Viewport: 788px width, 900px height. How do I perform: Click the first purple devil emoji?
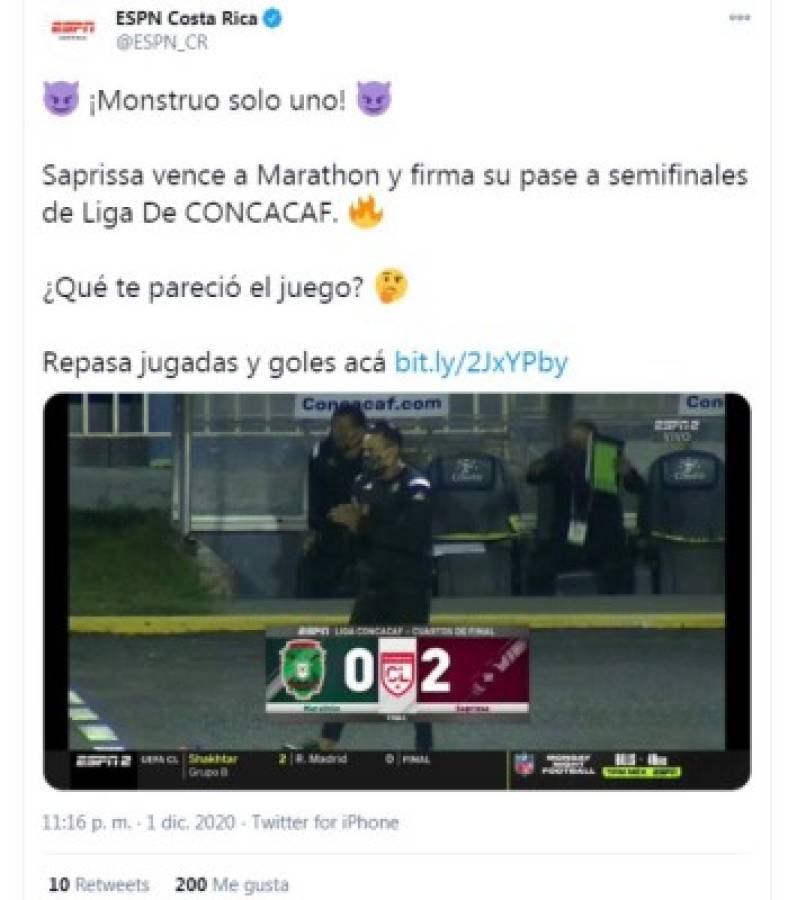click(x=61, y=98)
